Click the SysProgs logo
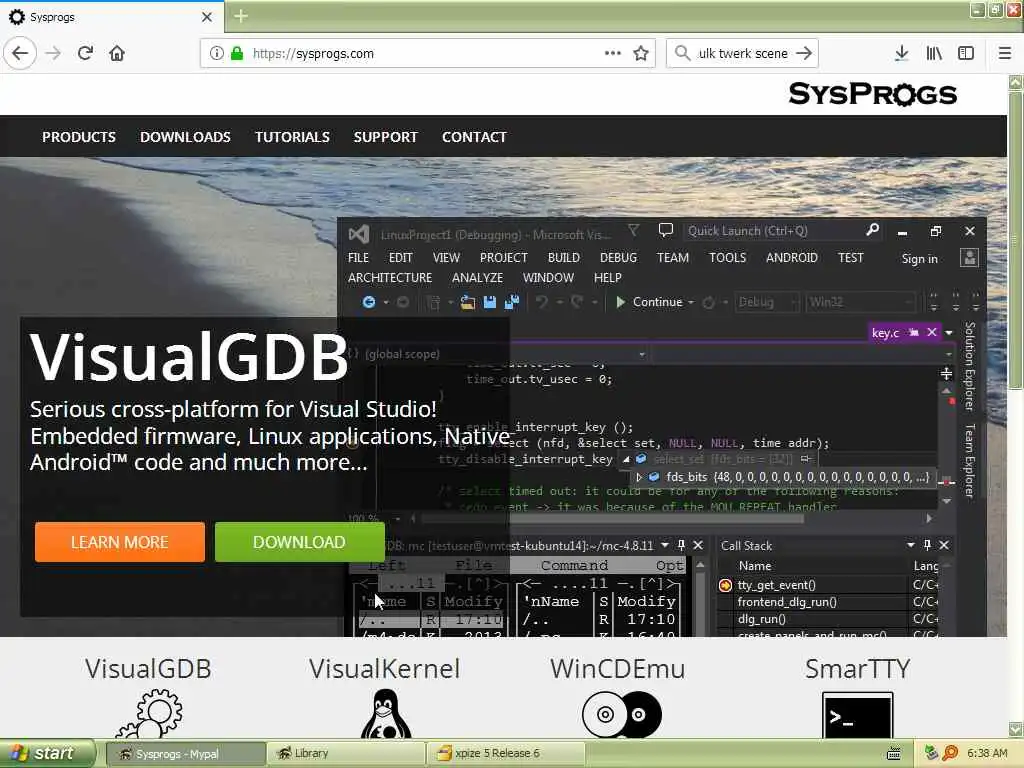This screenshot has width=1024, height=768. coord(872,94)
